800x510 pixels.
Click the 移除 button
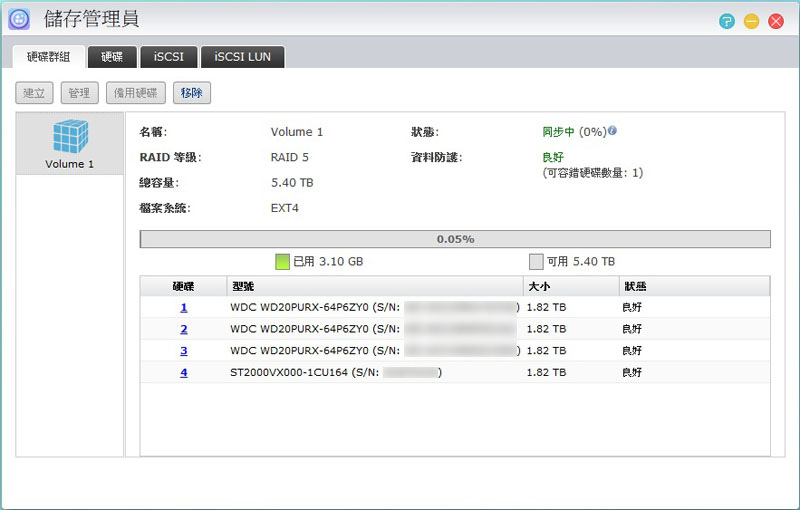191,93
